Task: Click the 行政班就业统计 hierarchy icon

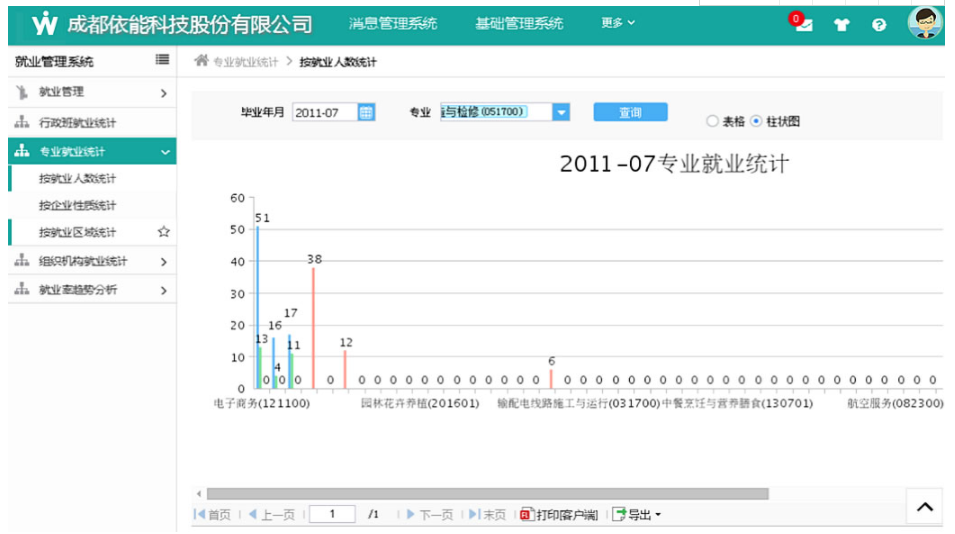Action: 22,122
